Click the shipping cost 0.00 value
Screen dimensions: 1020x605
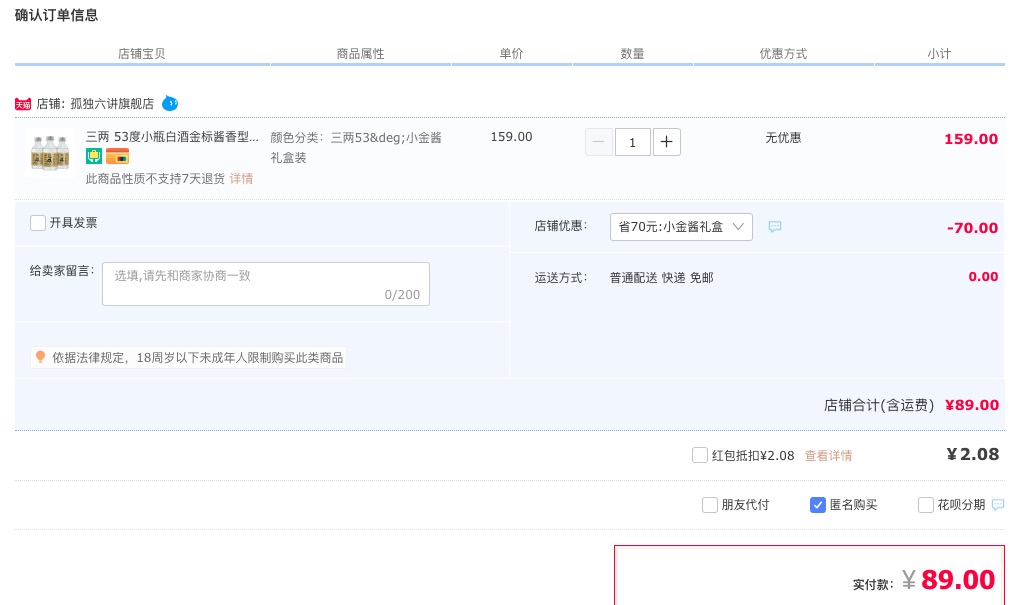983,276
